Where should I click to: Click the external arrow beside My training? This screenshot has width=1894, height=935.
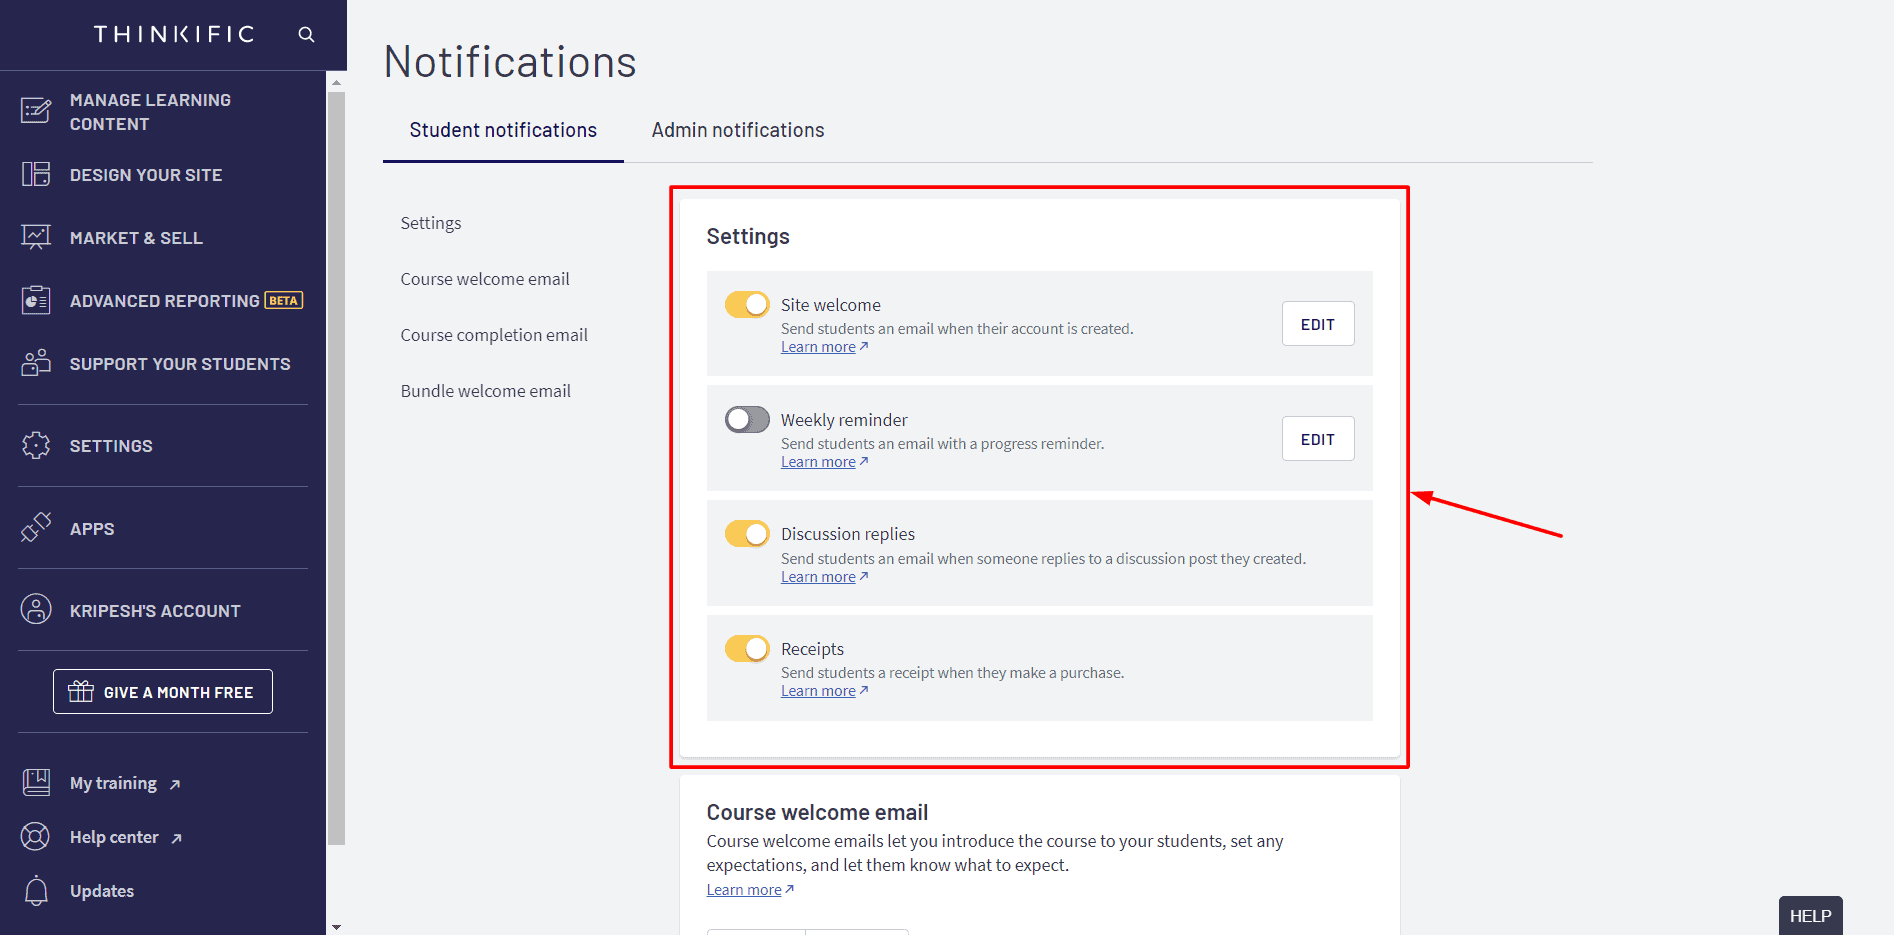coord(175,785)
